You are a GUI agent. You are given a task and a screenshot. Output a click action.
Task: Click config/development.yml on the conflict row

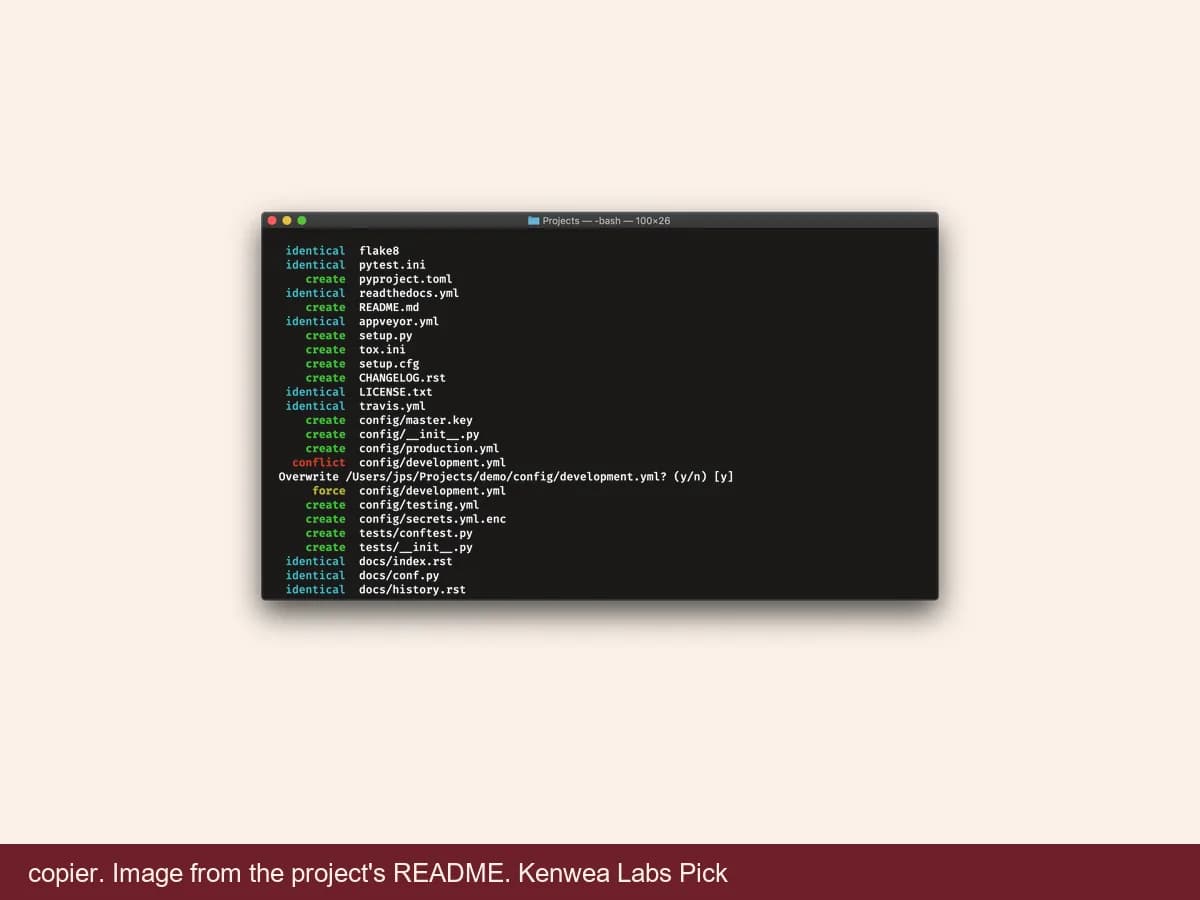pyautogui.click(x=432, y=463)
